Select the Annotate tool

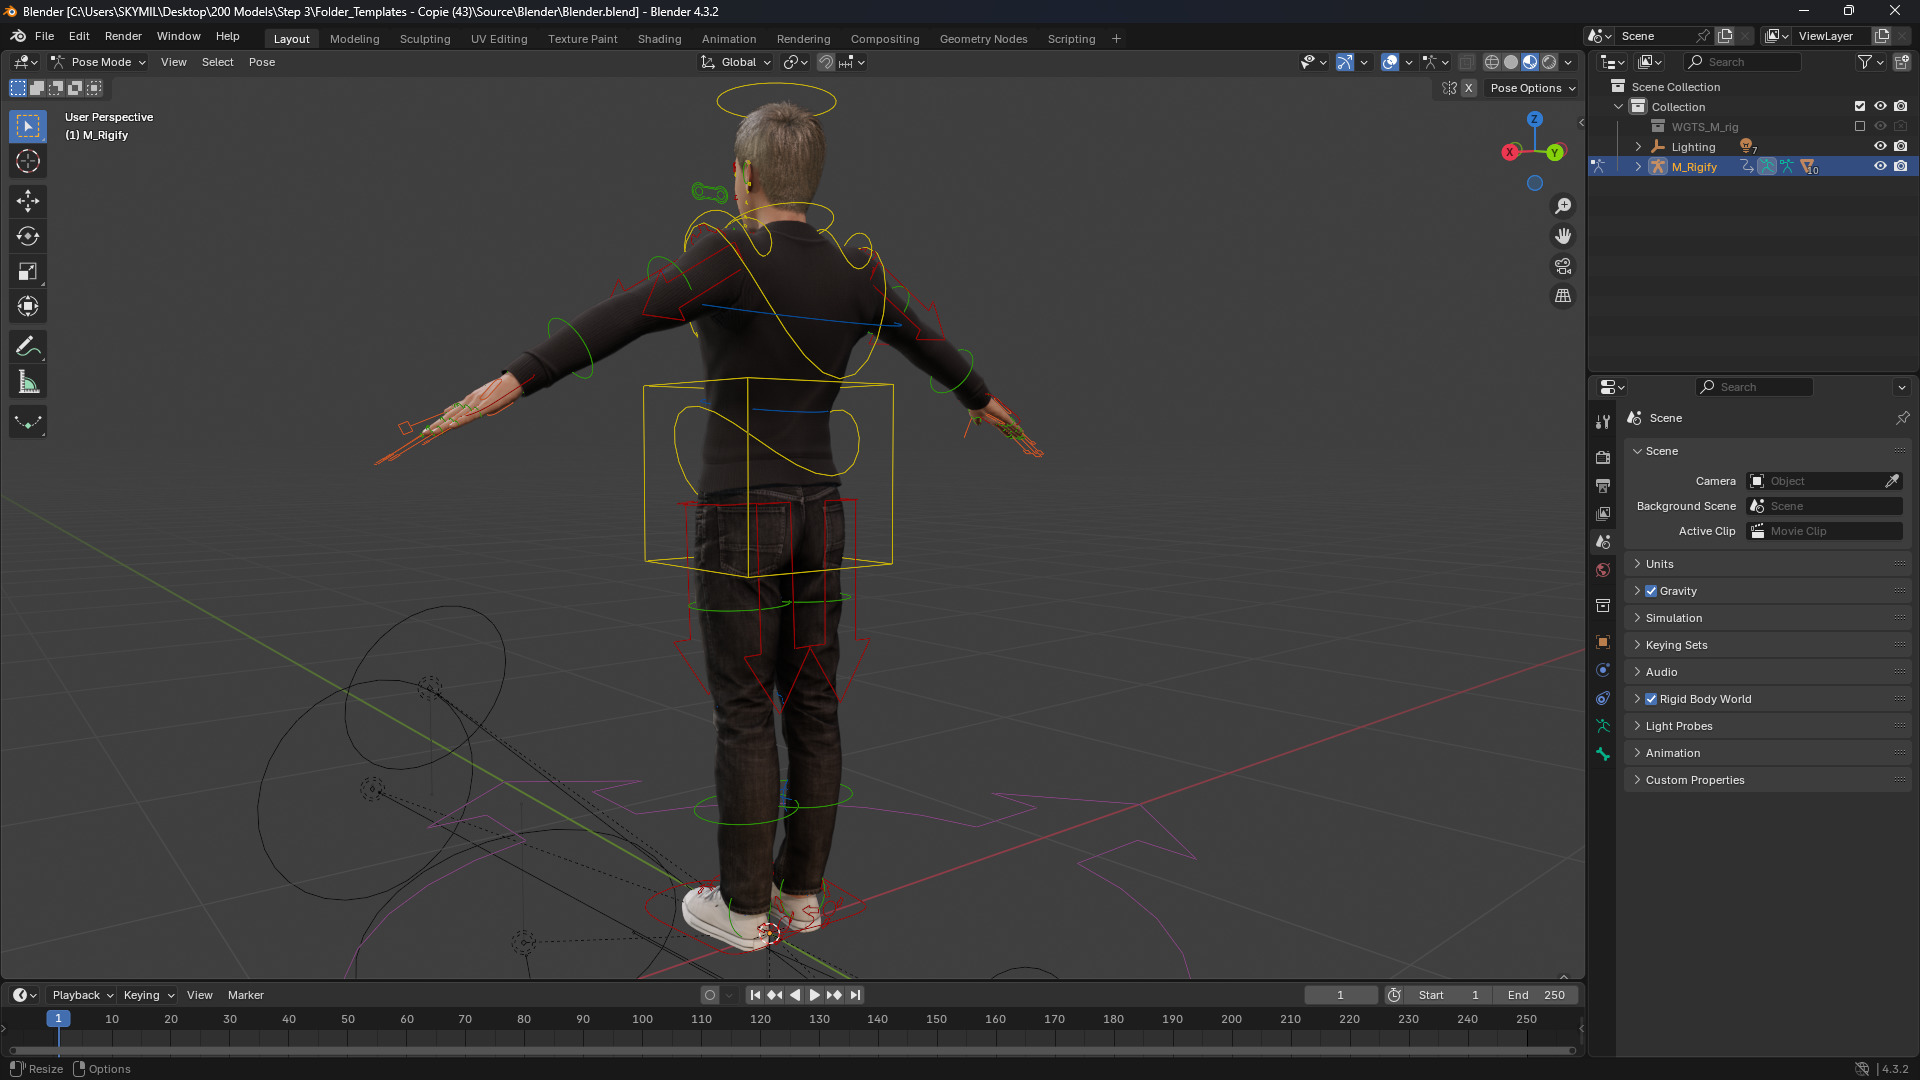pyautogui.click(x=28, y=347)
